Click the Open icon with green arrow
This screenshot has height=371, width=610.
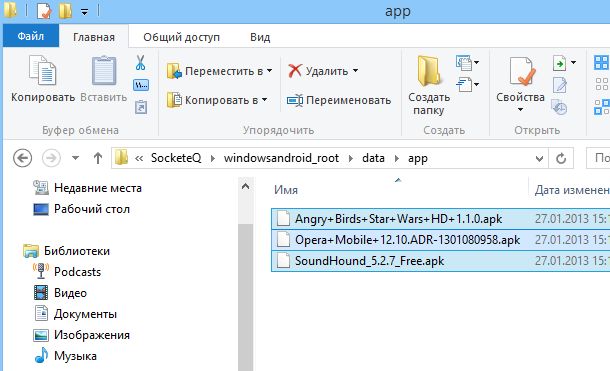tap(559, 63)
